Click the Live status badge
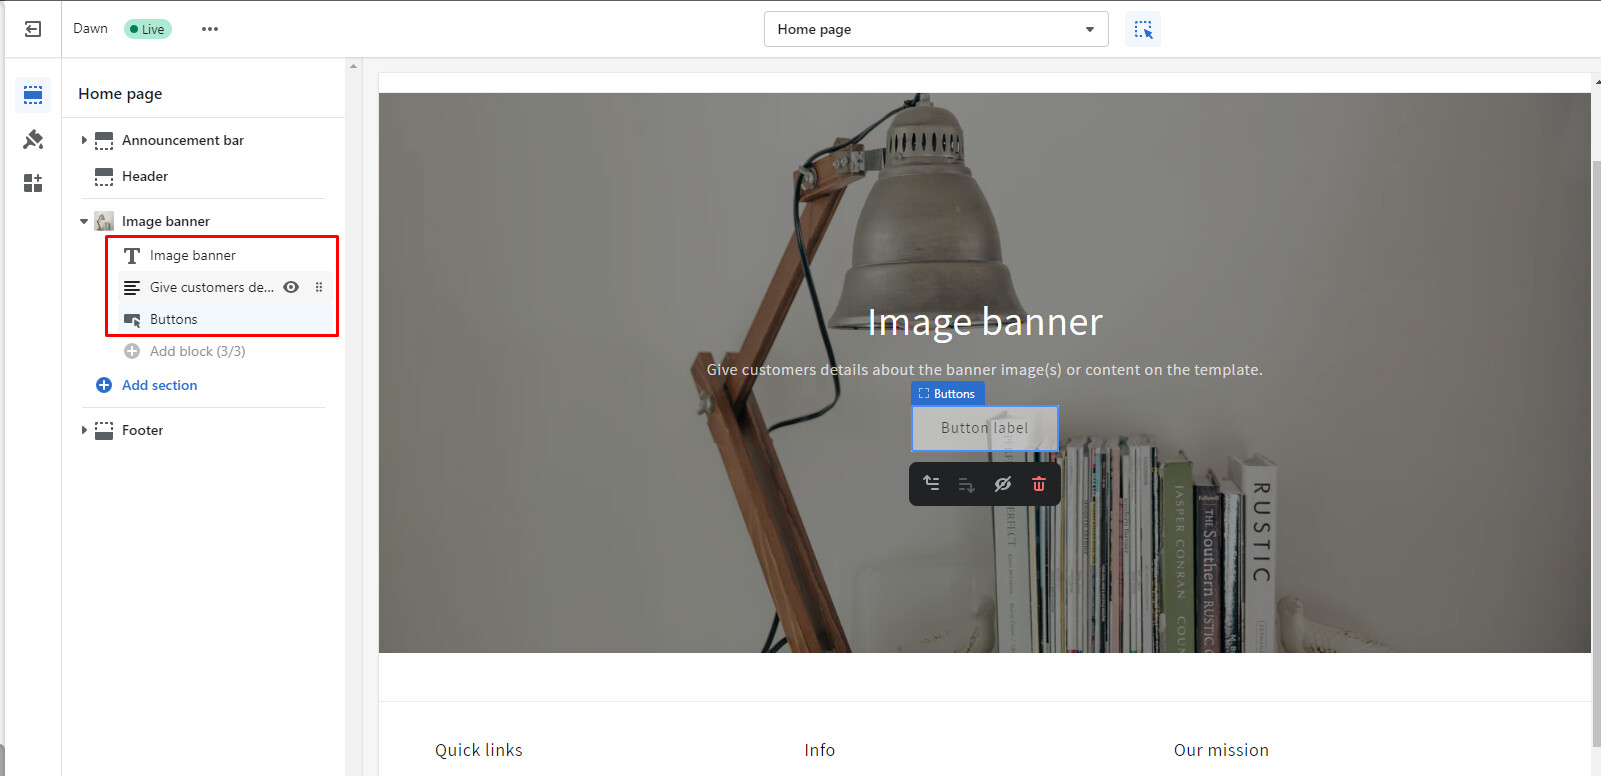1601x776 pixels. 148,29
